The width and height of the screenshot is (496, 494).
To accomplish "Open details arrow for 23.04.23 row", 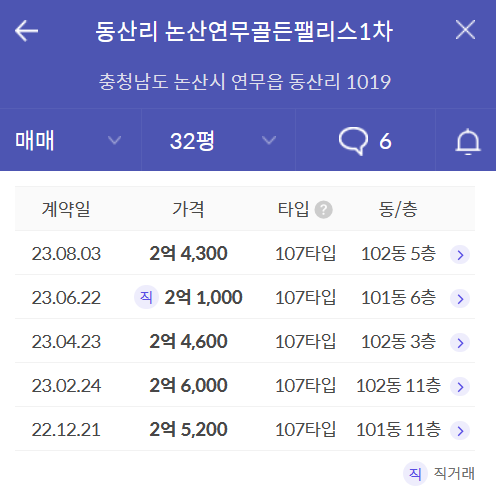I will (460, 343).
